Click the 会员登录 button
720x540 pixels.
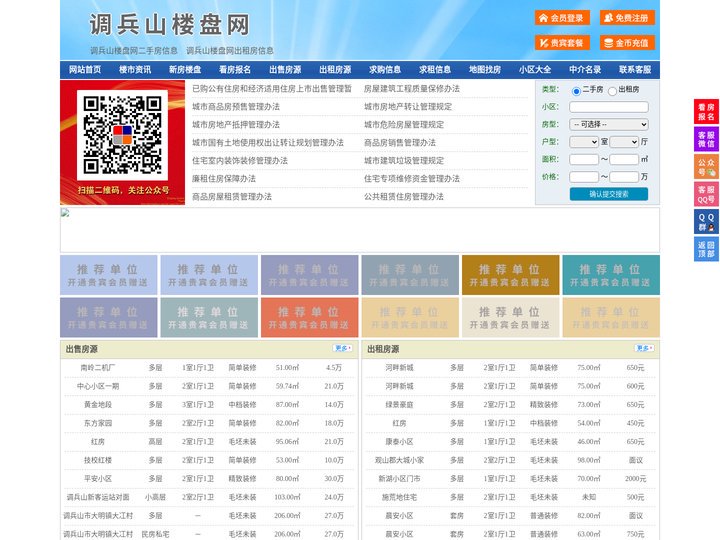pyautogui.click(x=562, y=18)
